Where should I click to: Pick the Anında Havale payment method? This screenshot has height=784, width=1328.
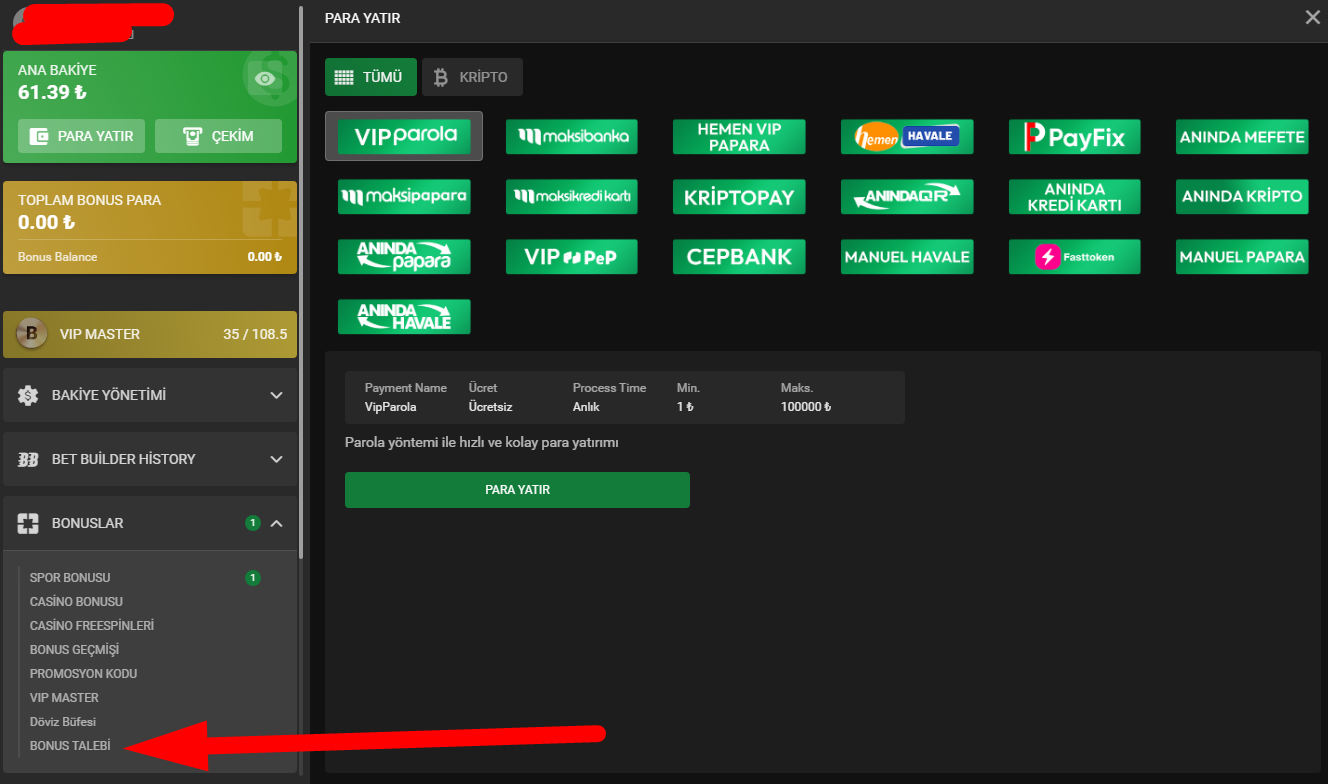tap(404, 317)
